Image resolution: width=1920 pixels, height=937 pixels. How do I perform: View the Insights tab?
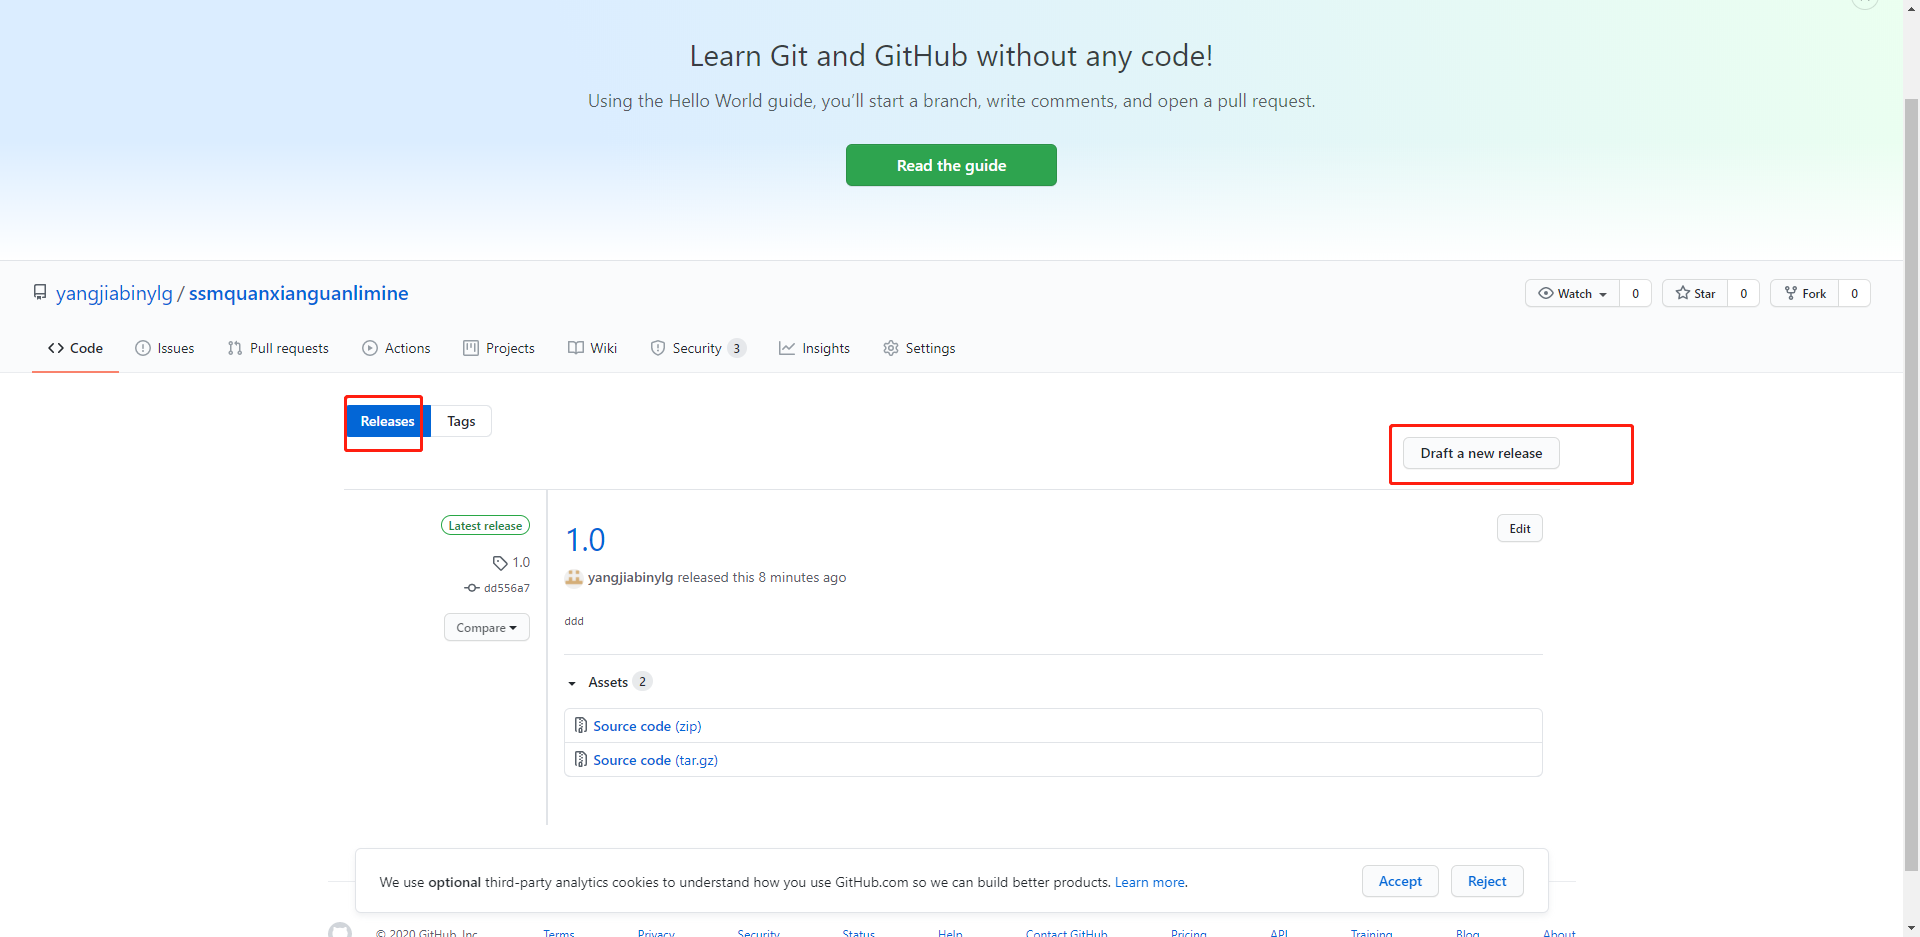[815, 348]
